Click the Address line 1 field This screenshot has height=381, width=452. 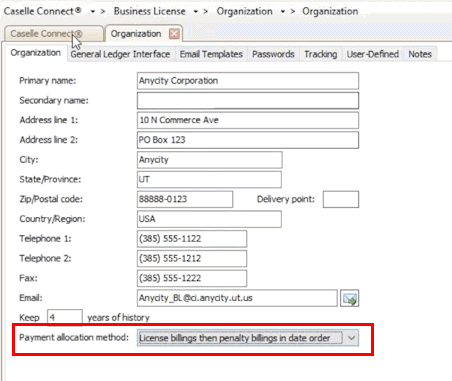tap(248, 120)
